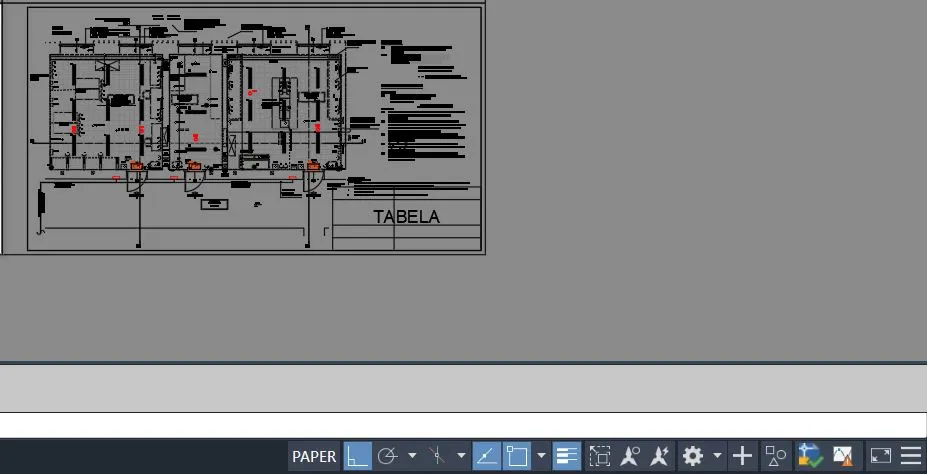Toggle 2D Object Snap off

pos(517,457)
